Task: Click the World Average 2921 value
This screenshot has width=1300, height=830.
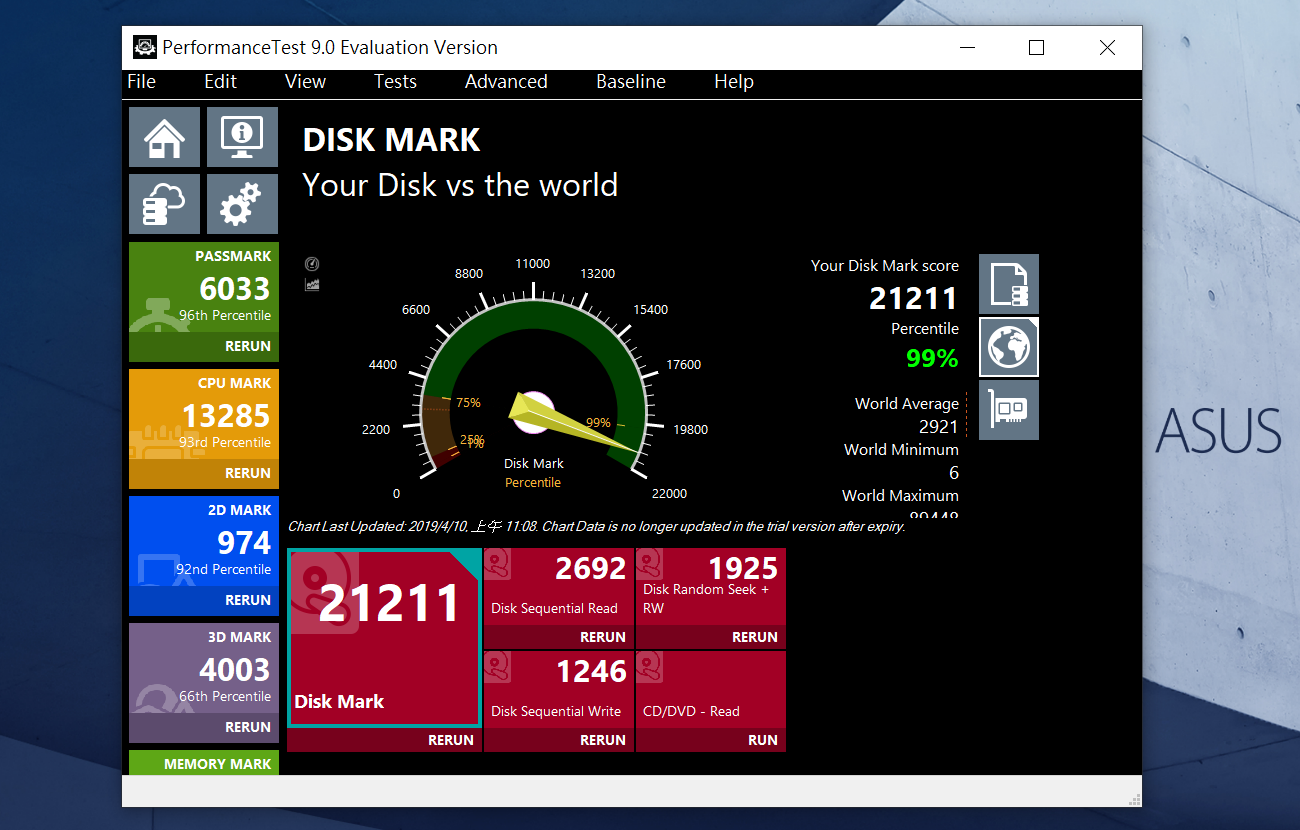Action: click(939, 426)
